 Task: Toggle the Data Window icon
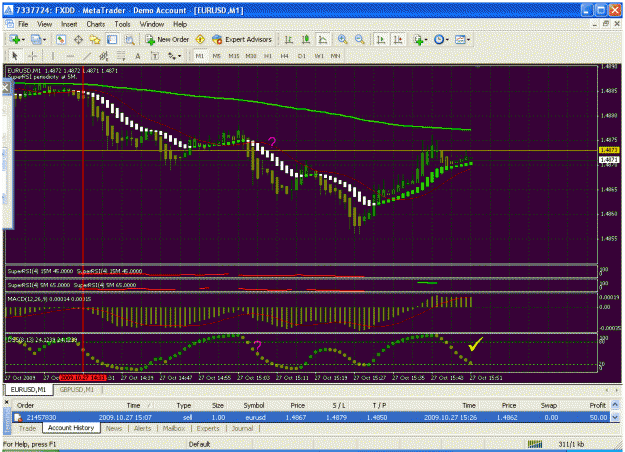pyautogui.click(x=78, y=39)
